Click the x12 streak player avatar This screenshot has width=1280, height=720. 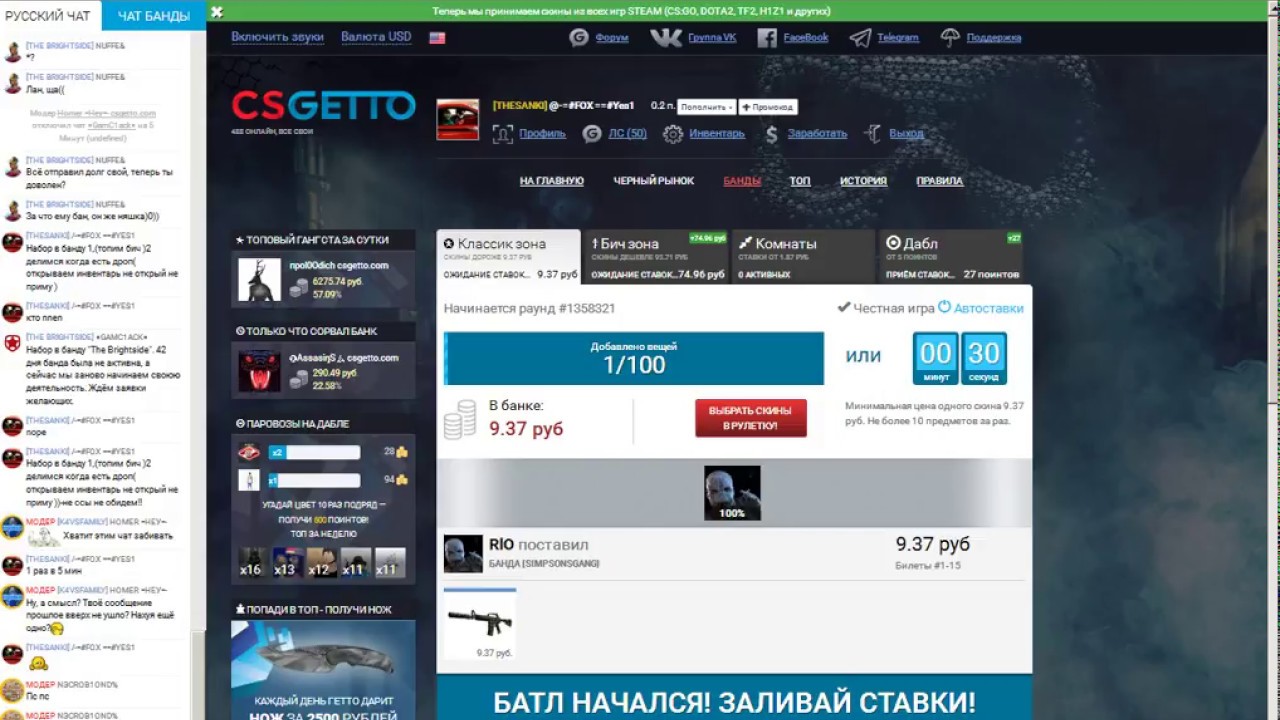(x=321, y=562)
